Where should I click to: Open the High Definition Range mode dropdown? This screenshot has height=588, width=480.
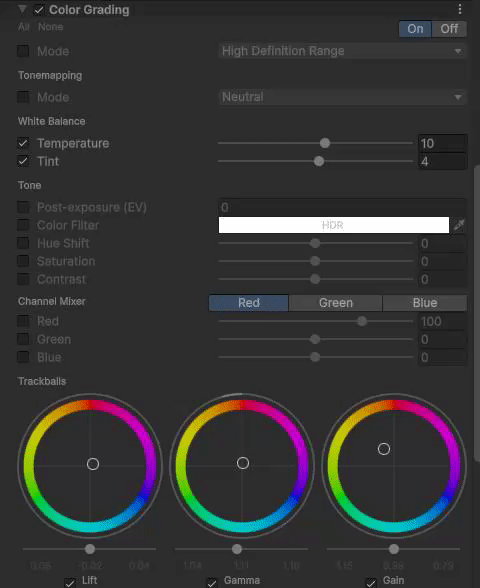point(342,51)
